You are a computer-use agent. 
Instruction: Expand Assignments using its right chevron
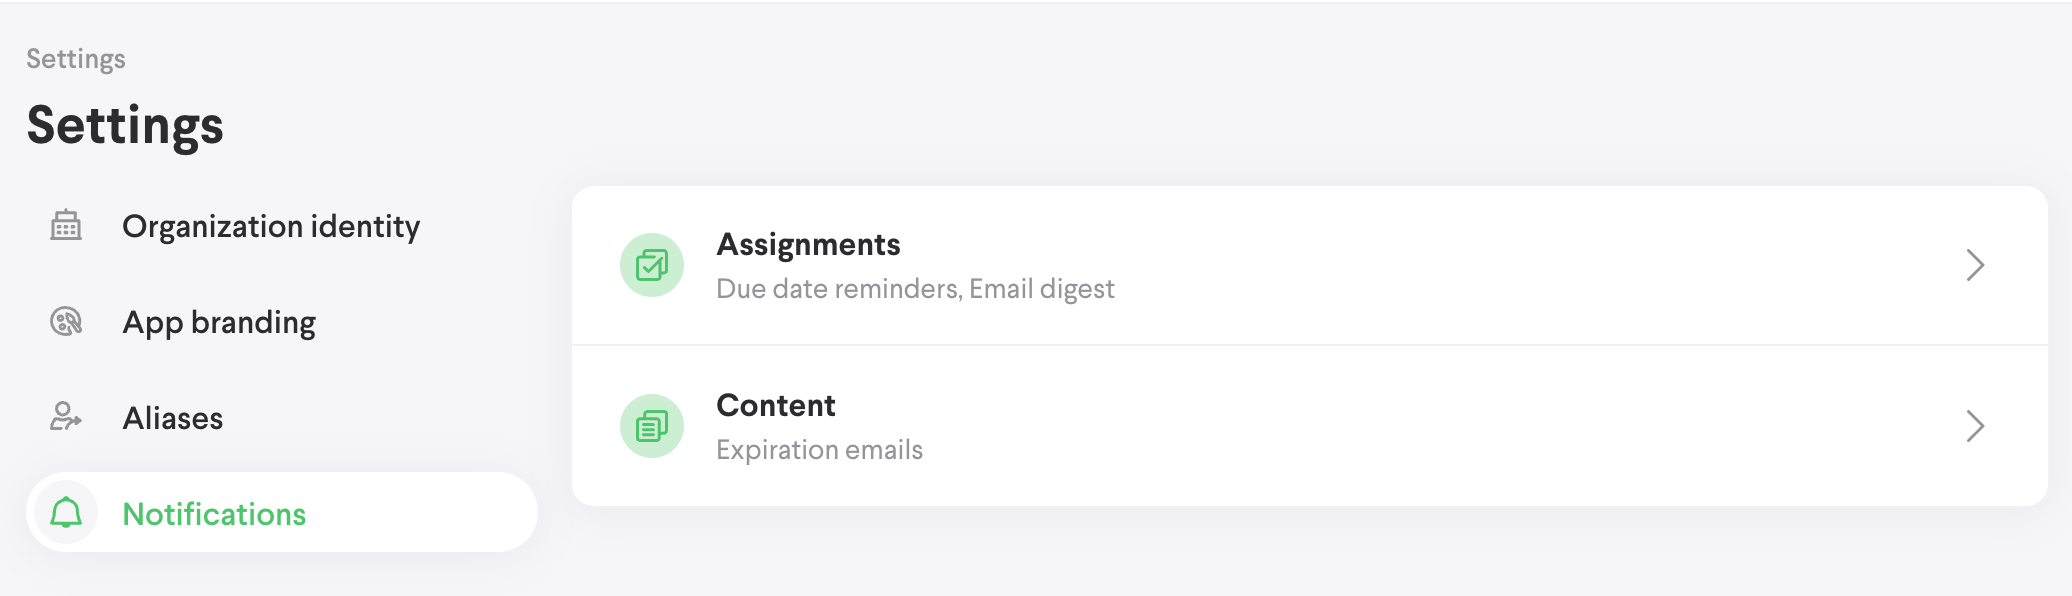point(1974,265)
